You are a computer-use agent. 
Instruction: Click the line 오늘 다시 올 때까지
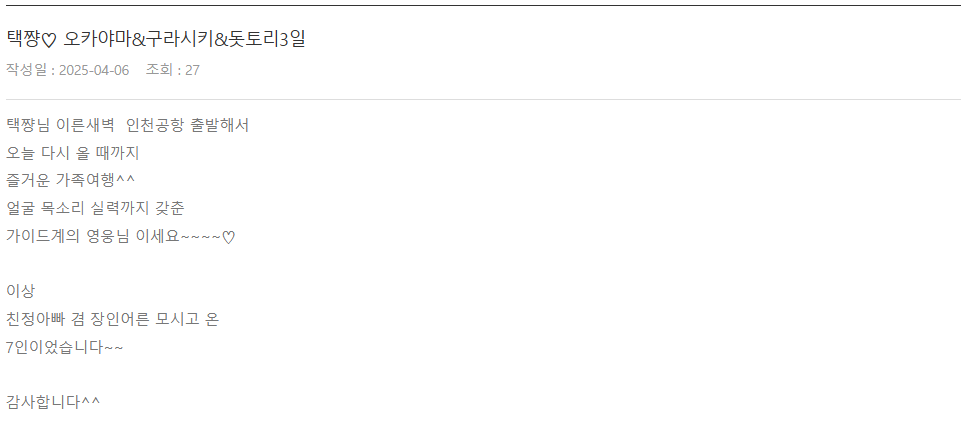coord(73,153)
